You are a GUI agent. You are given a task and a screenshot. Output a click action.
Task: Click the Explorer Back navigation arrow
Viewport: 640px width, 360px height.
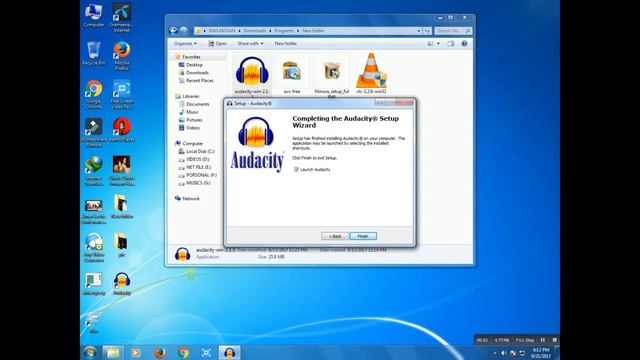click(173, 30)
